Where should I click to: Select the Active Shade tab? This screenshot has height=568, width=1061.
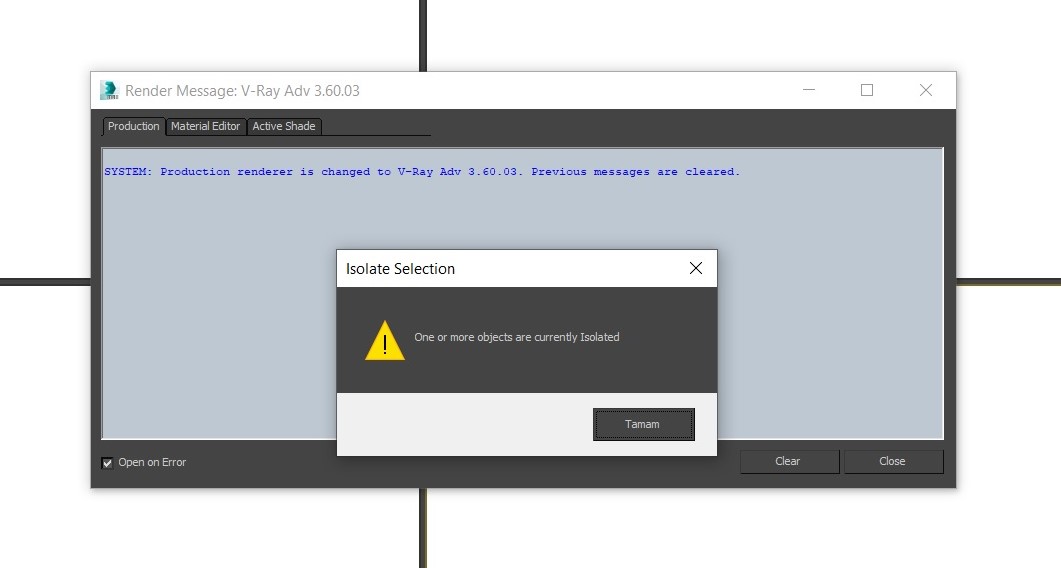pyautogui.click(x=284, y=126)
